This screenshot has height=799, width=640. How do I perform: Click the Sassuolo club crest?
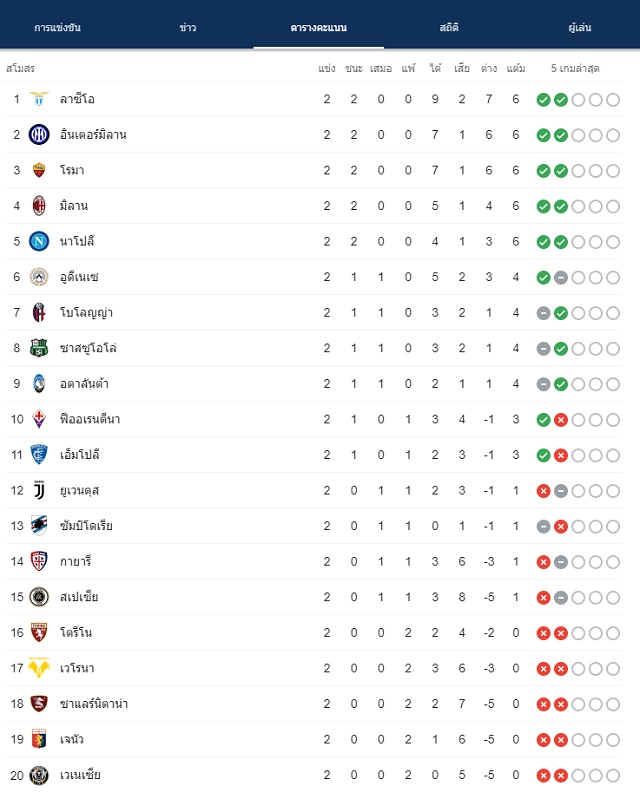click(39, 348)
